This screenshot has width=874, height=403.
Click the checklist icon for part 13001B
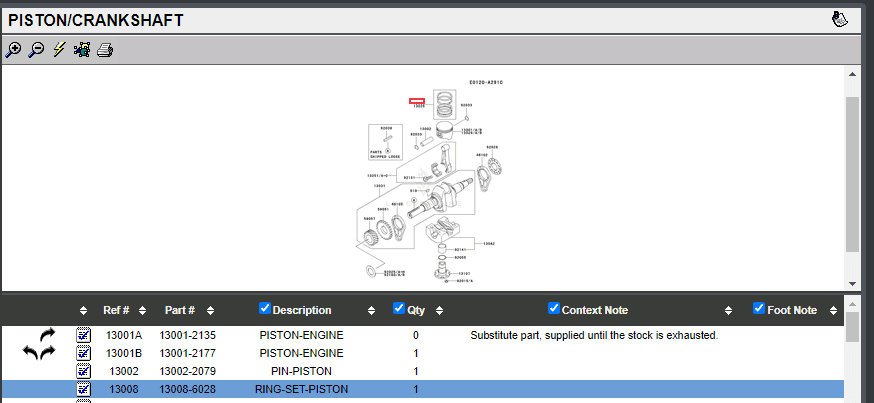pos(84,353)
